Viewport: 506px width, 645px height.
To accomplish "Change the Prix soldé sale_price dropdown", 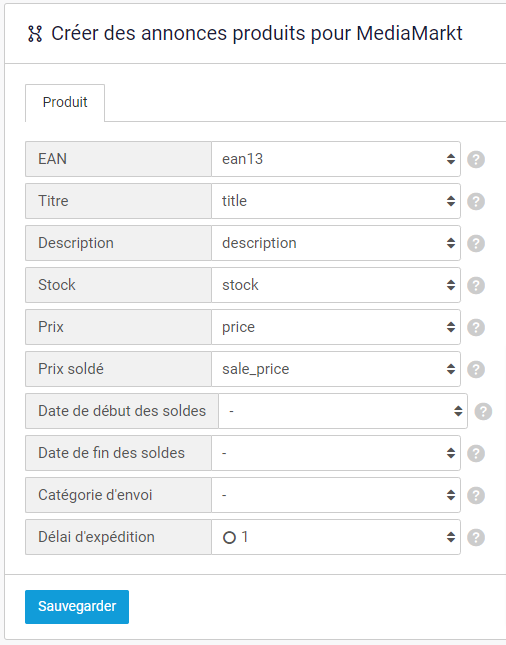I will click(336, 369).
